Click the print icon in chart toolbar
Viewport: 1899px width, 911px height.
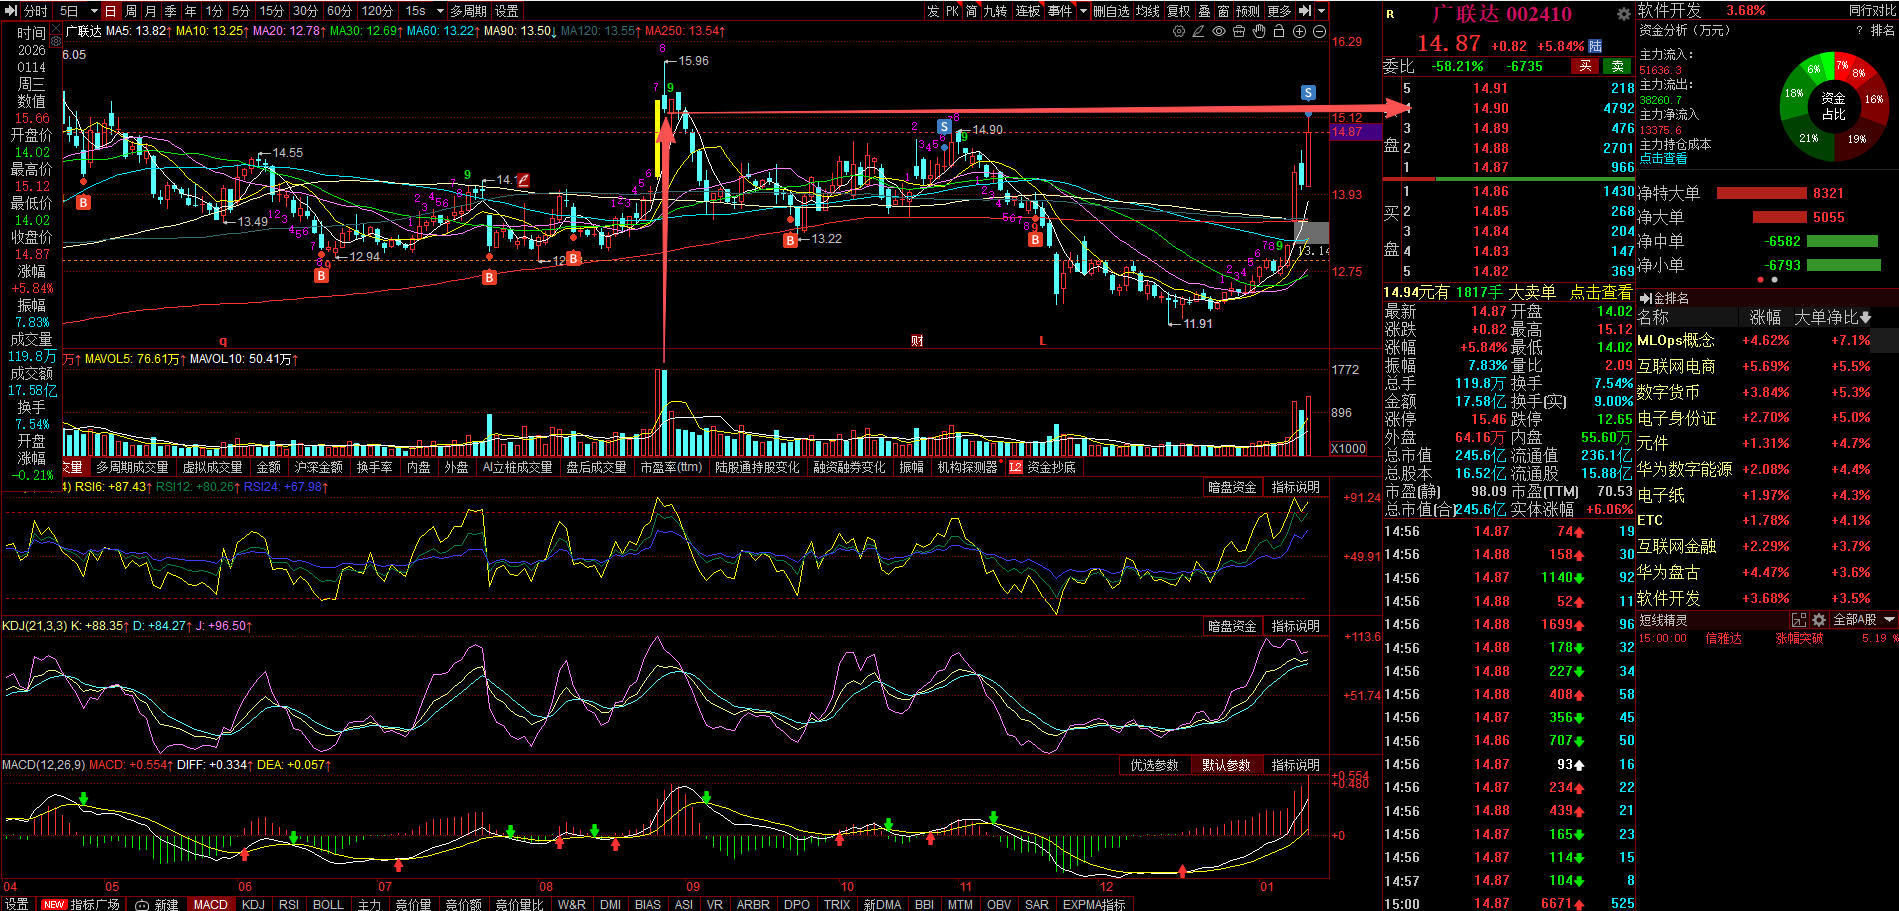click(1239, 31)
